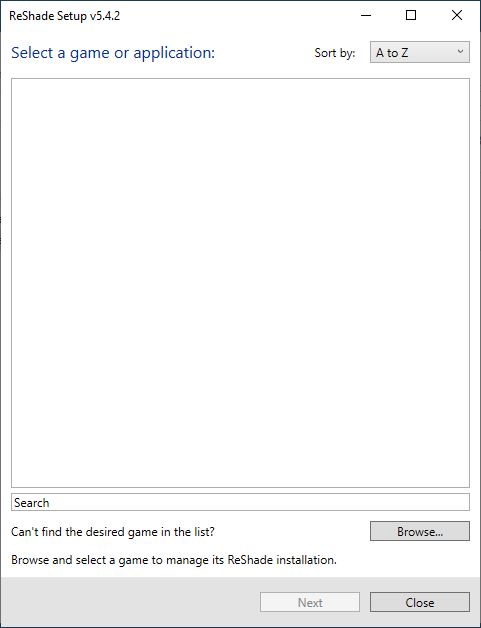Maximize the ReShade Setup window

pyautogui.click(x=411, y=16)
